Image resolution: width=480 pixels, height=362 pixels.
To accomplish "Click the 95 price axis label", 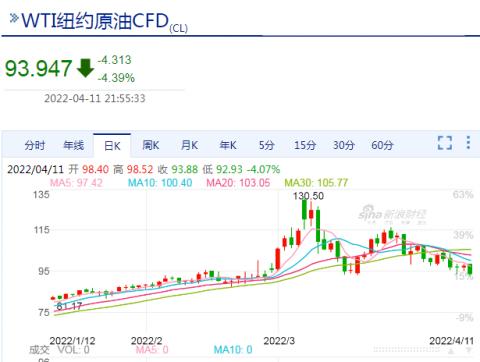I will tap(44, 271).
